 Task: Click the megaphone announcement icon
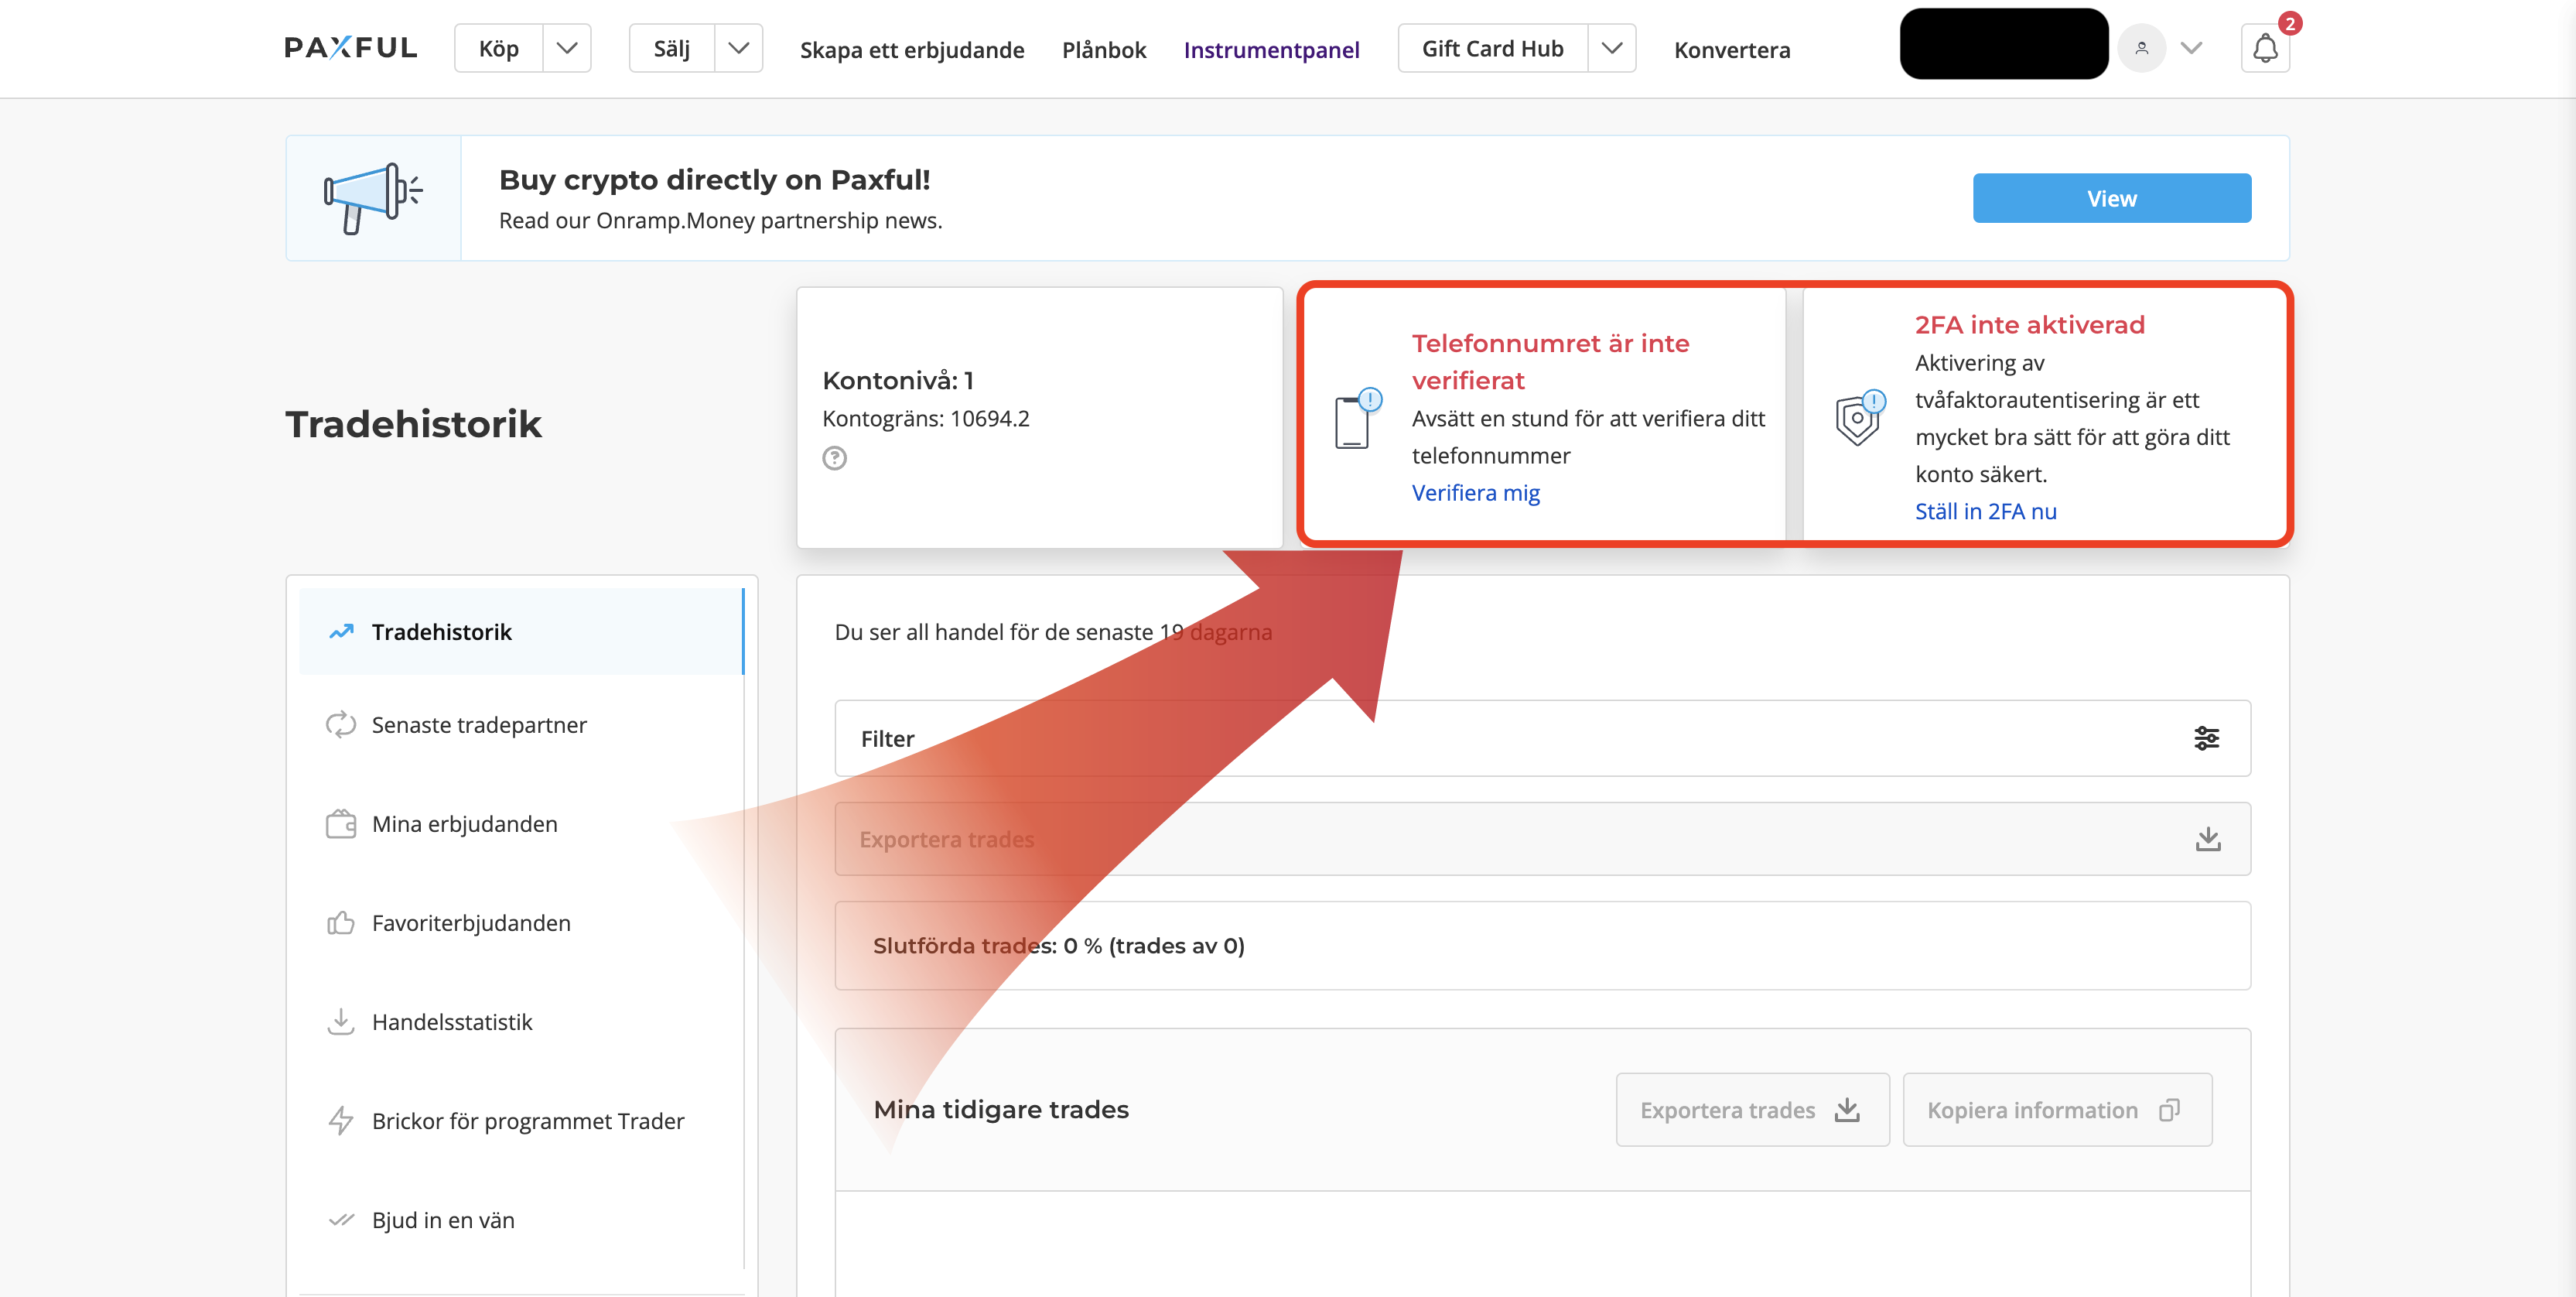[373, 198]
